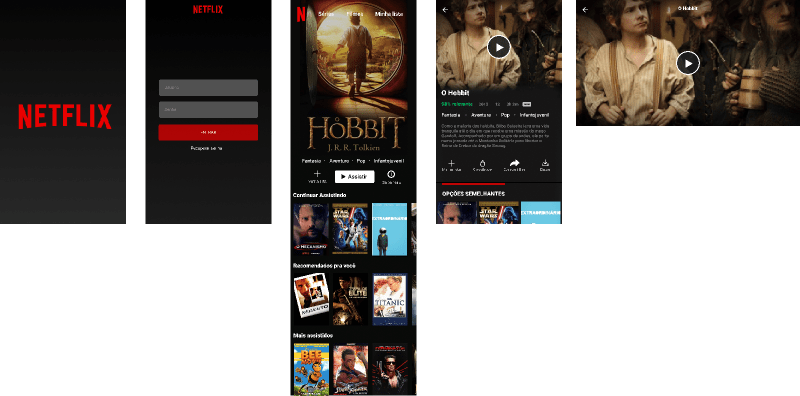The width and height of the screenshot is (800, 396).
Task: Open the Street Fighter poster
Action: pos(350,369)
